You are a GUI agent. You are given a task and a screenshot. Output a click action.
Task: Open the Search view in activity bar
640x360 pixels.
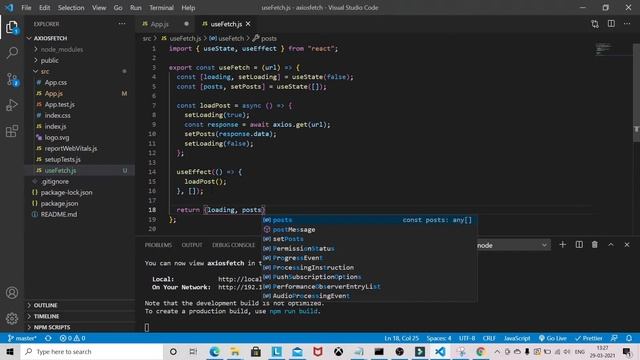click(x=12, y=53)
